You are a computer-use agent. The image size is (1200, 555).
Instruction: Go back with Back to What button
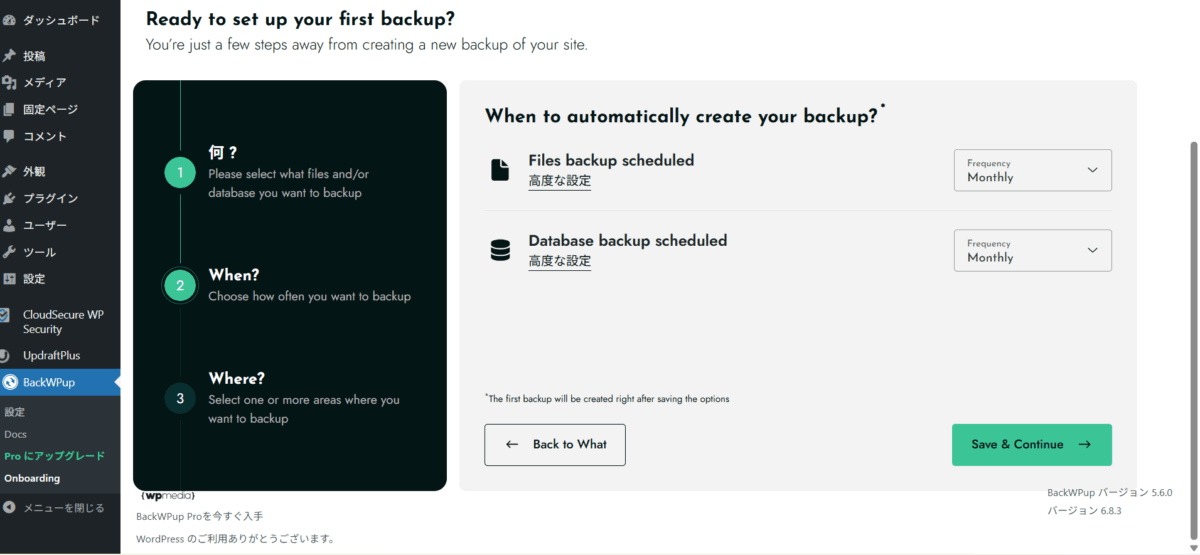click(555, 444)
